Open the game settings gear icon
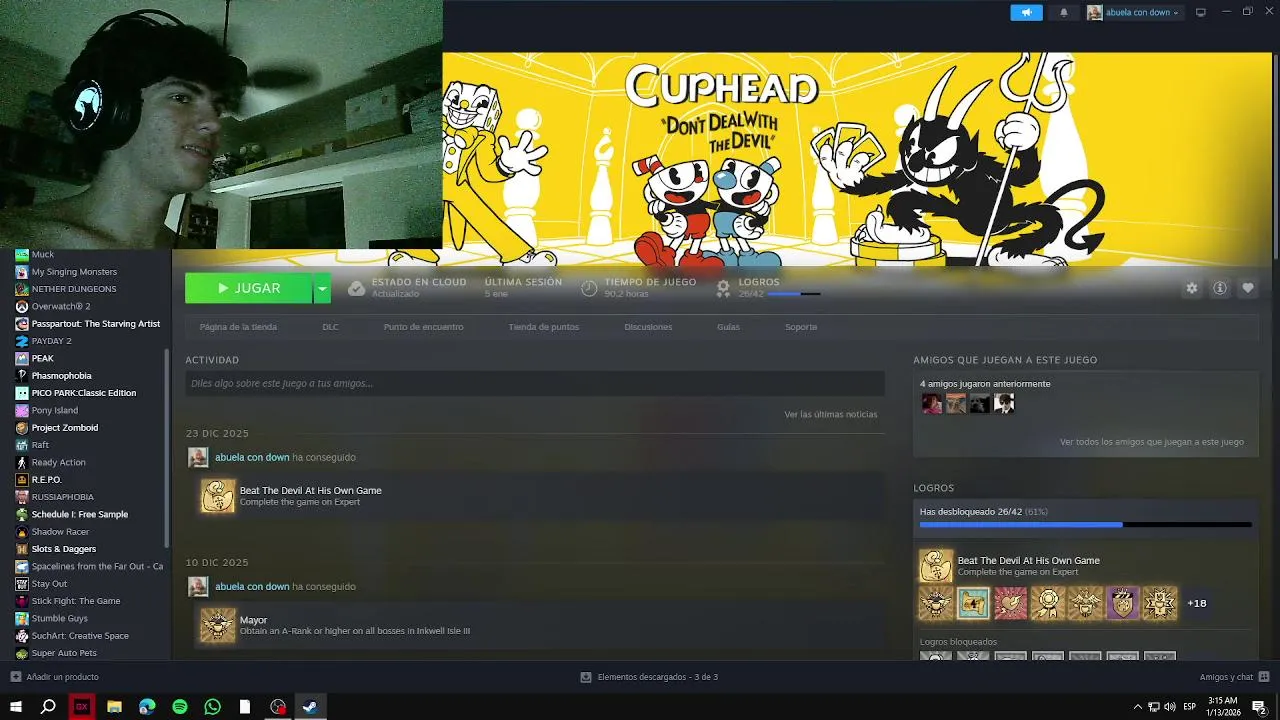Screen dimensions: 1280x720 [1191, 288]
